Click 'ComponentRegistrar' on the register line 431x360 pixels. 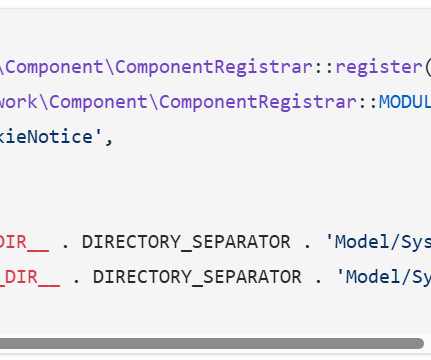point(214,67)
